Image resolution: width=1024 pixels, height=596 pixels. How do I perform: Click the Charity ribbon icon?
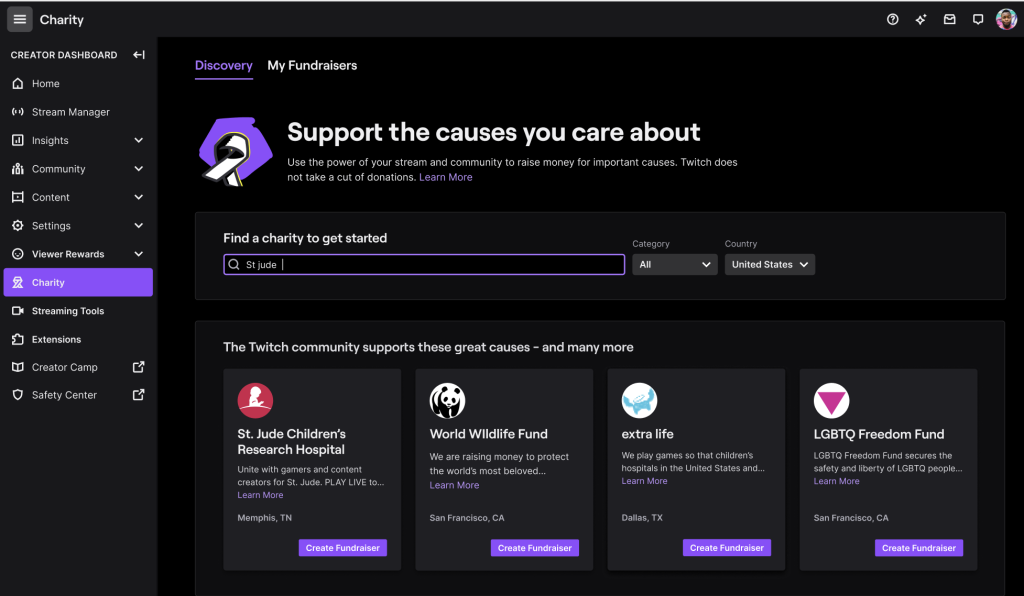[x=18, y=283]
